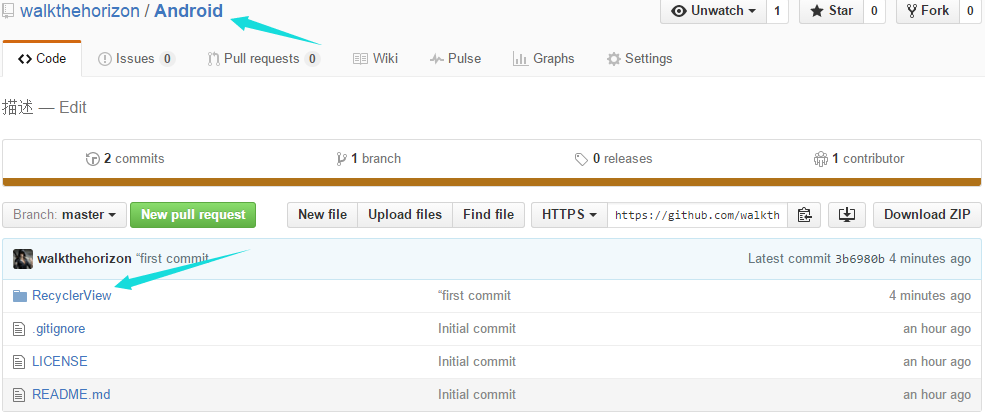Switch to the Issues tab
The width and height of the screenshot is (985, 415).
(136, 58)
